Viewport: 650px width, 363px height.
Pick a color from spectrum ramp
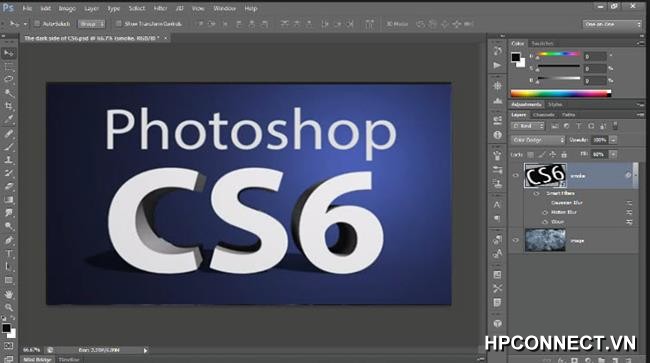click(561, 93)
